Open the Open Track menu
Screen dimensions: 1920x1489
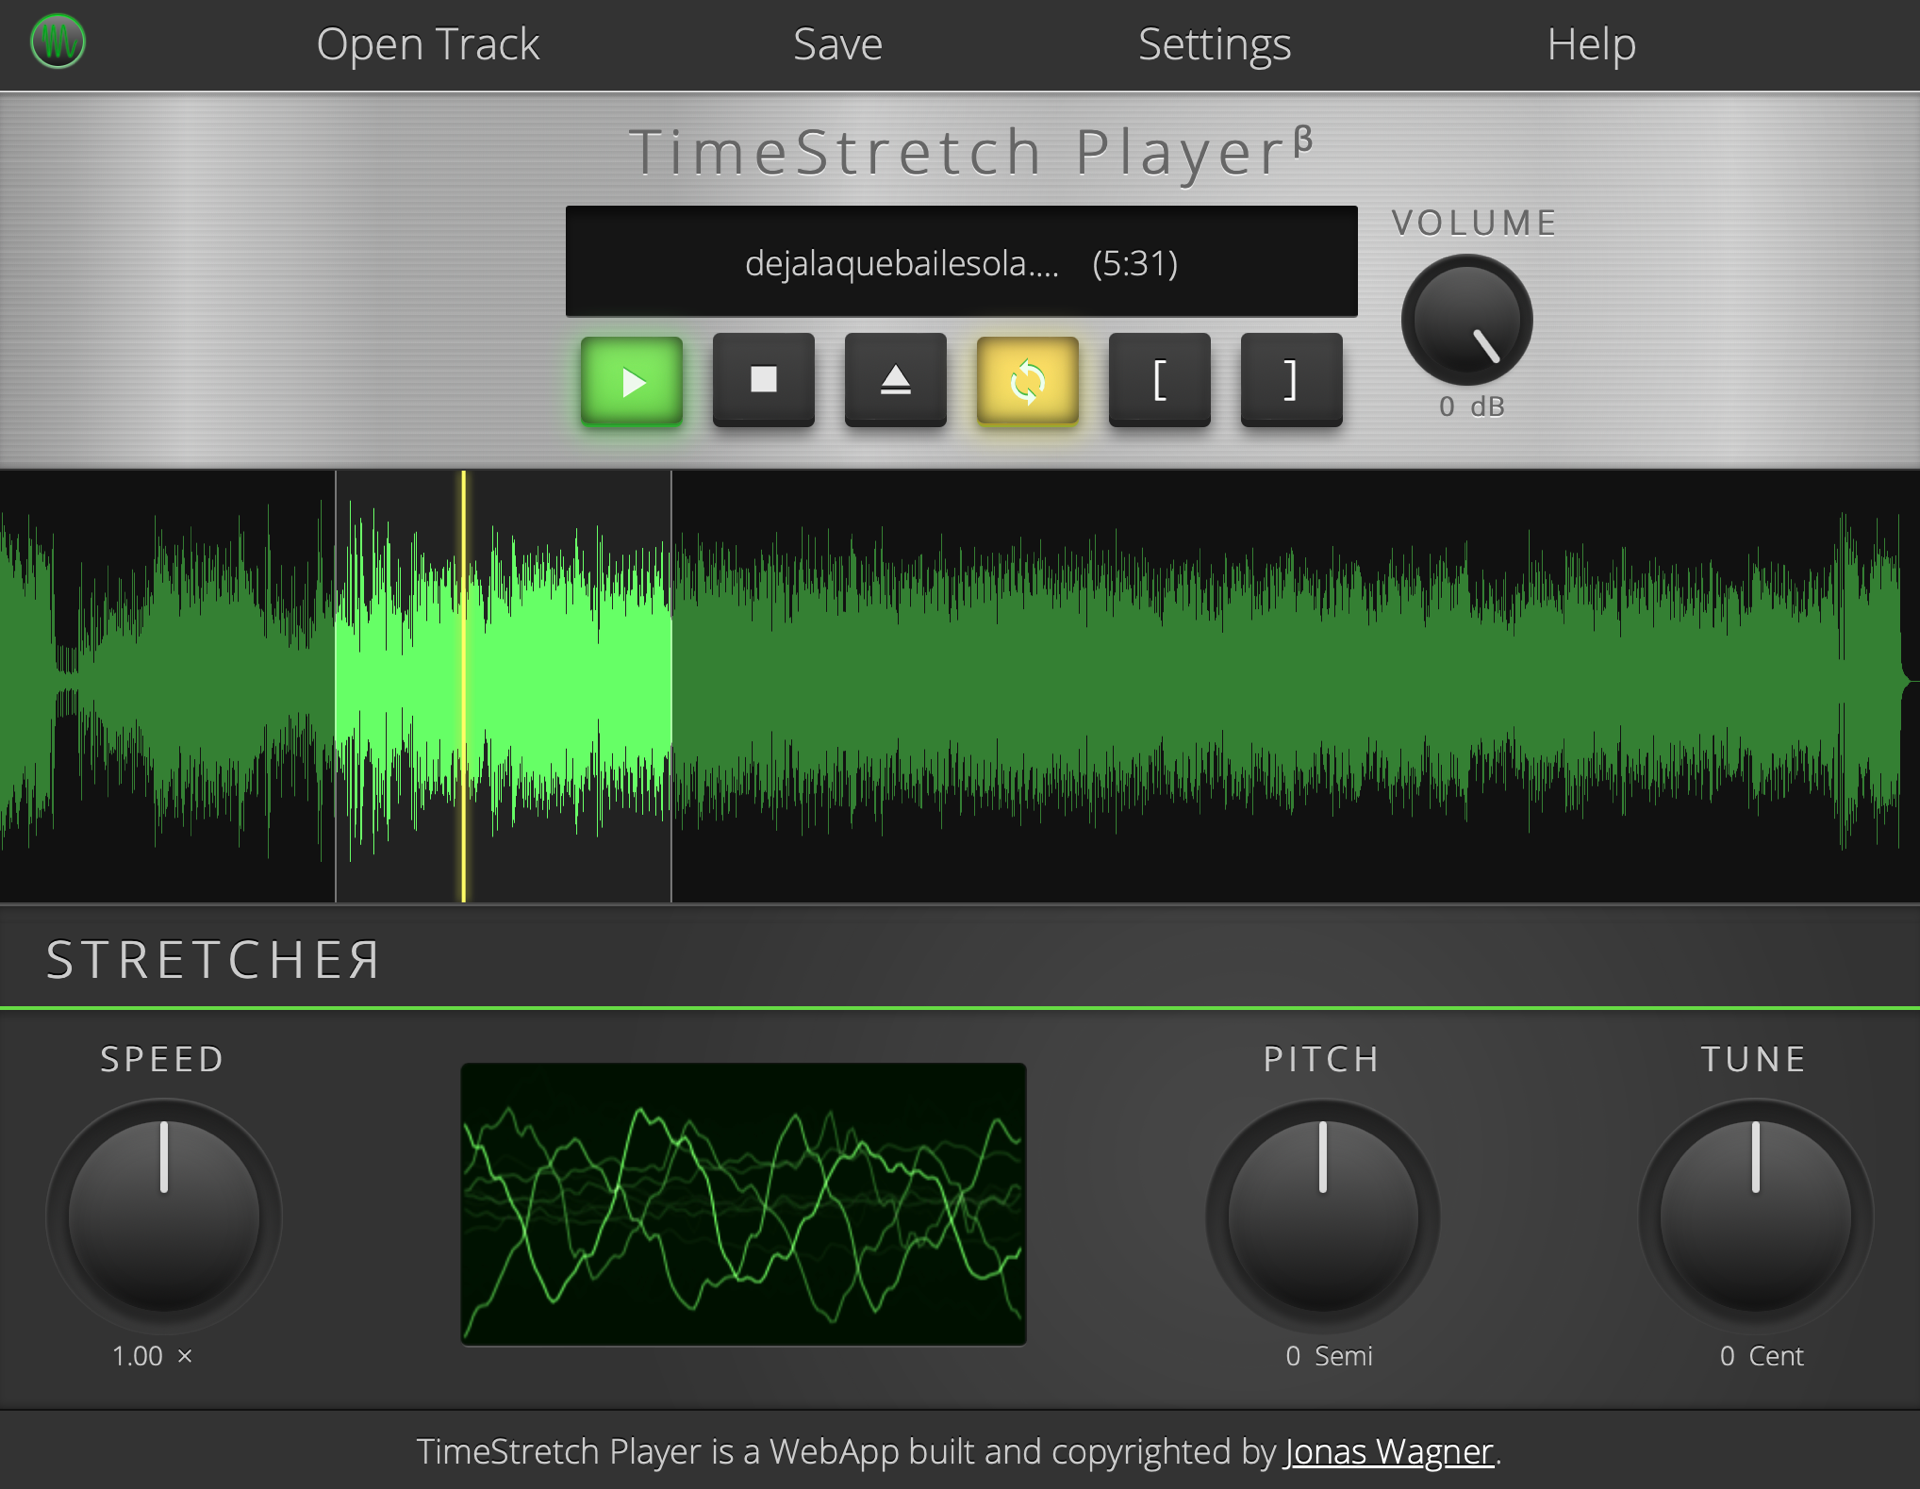click(x=427, y=45)
